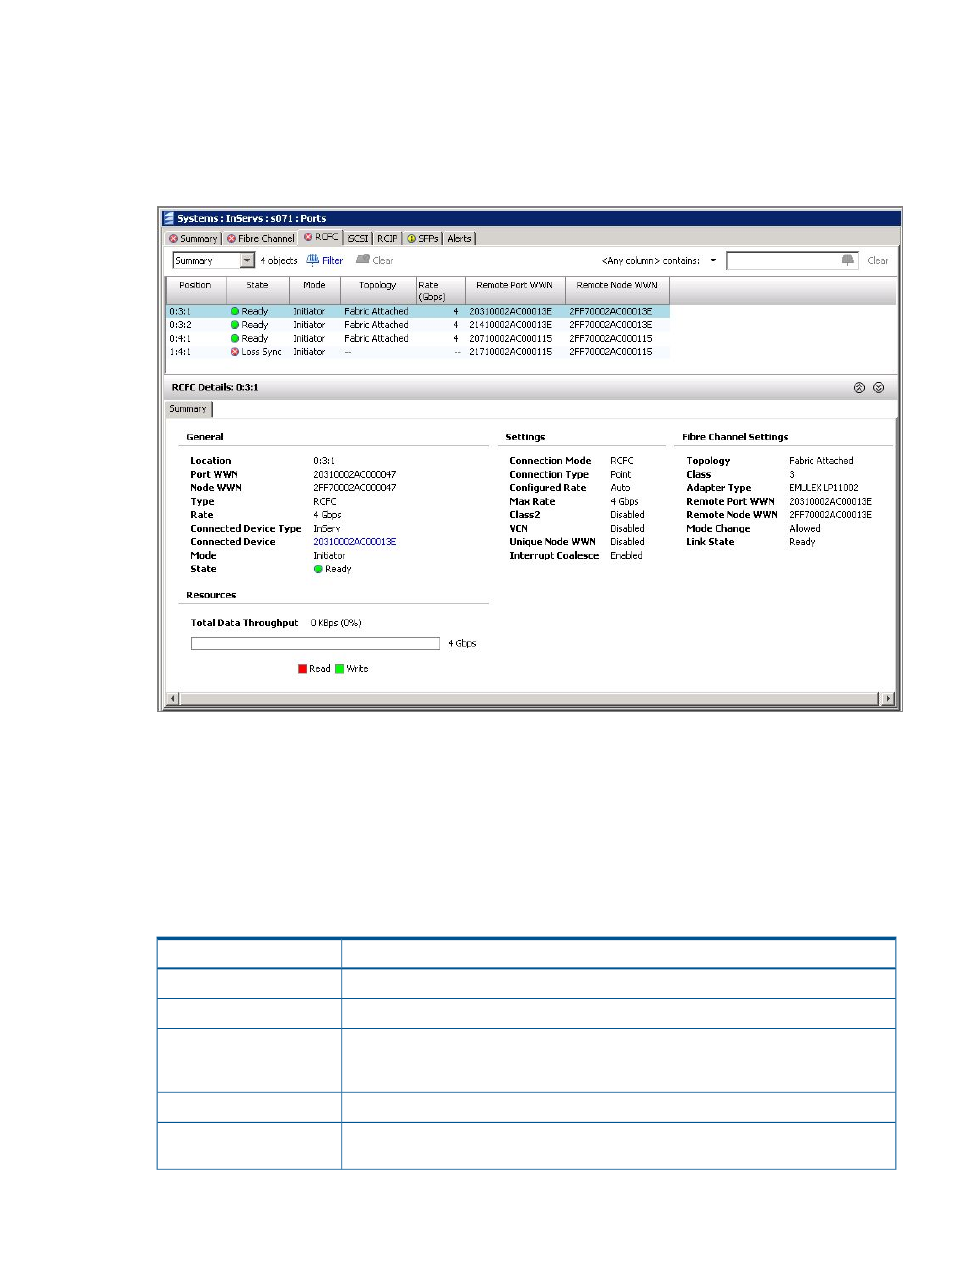Click the green Write legend swatch
This screenshot has width=954, height=1270.
click(x=340, y=669)
